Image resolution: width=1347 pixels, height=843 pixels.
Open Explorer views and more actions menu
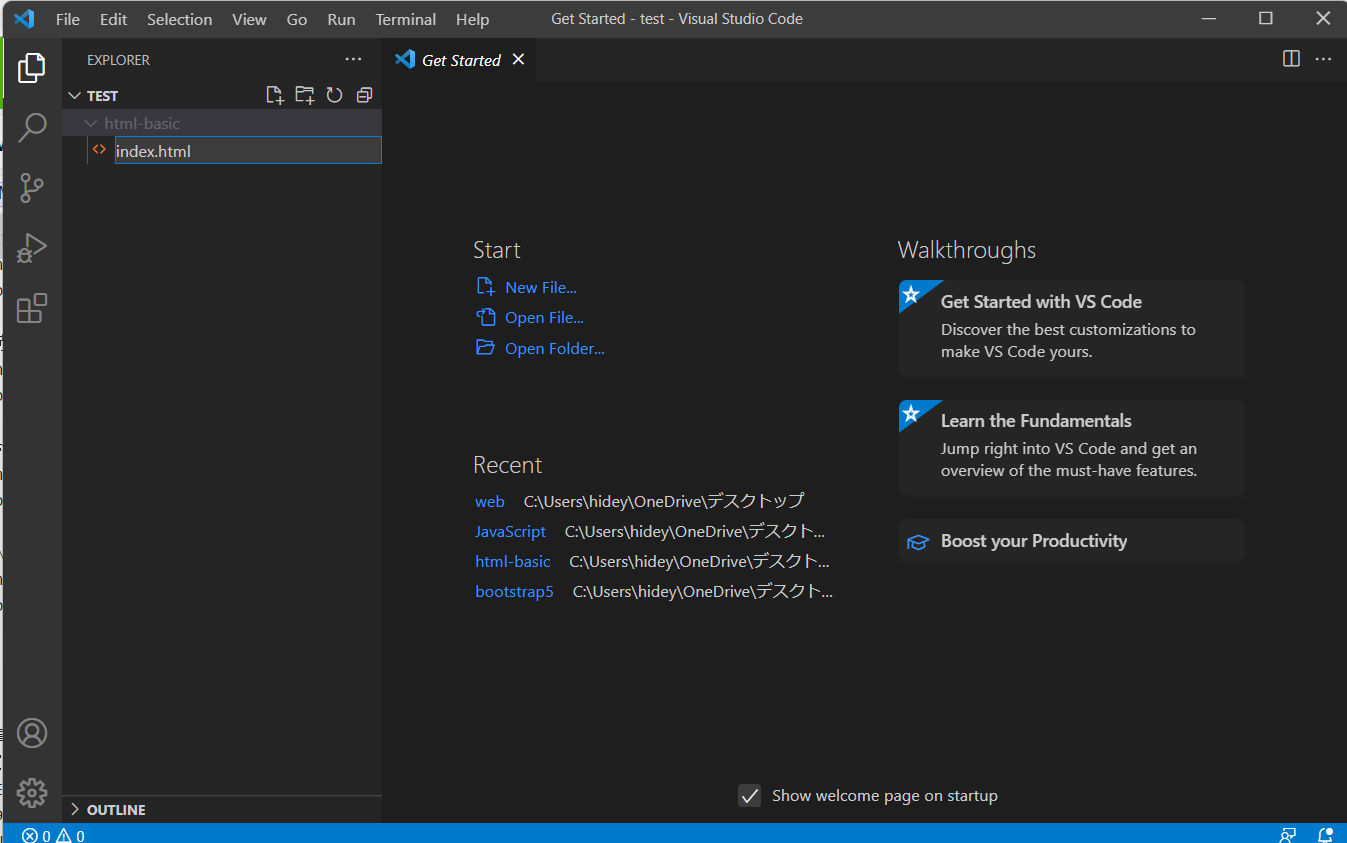click(x=354, y=60)
